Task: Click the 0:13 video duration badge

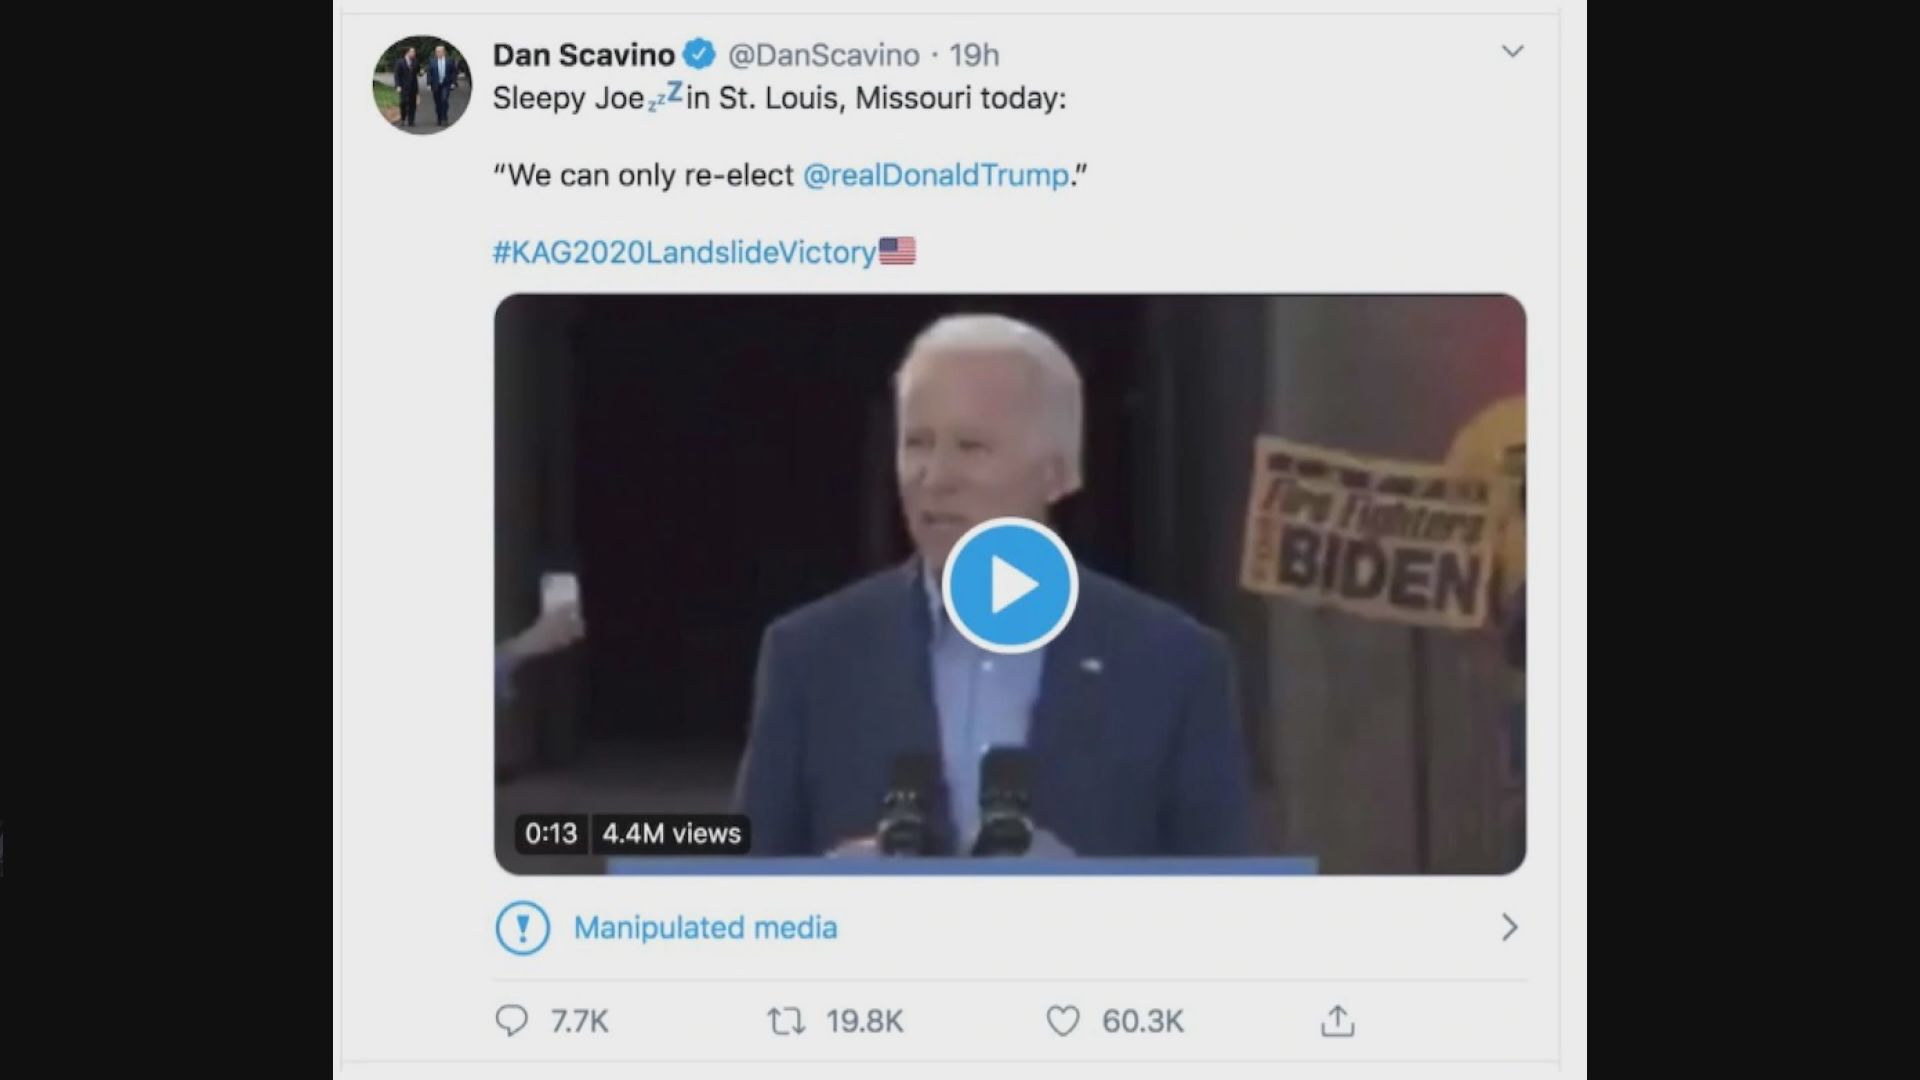Action: coord(551,833)
